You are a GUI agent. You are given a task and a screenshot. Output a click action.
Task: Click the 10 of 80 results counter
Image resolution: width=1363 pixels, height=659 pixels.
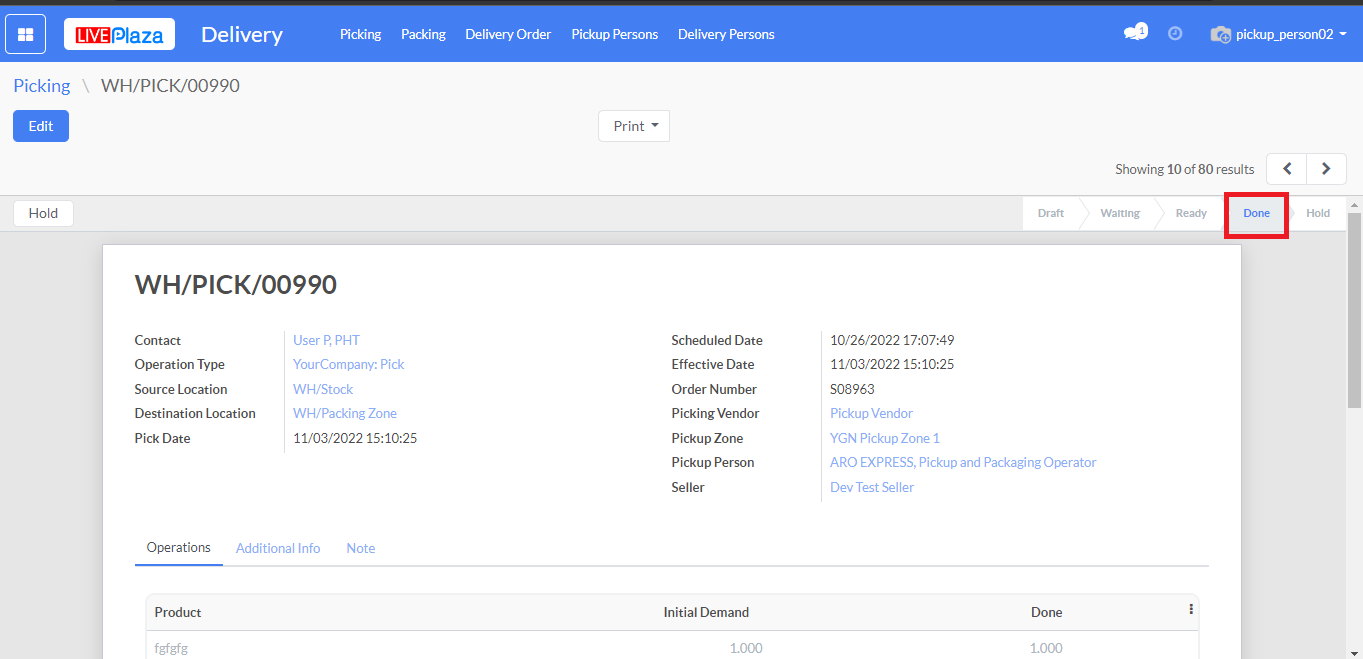tap(1185, 169)
